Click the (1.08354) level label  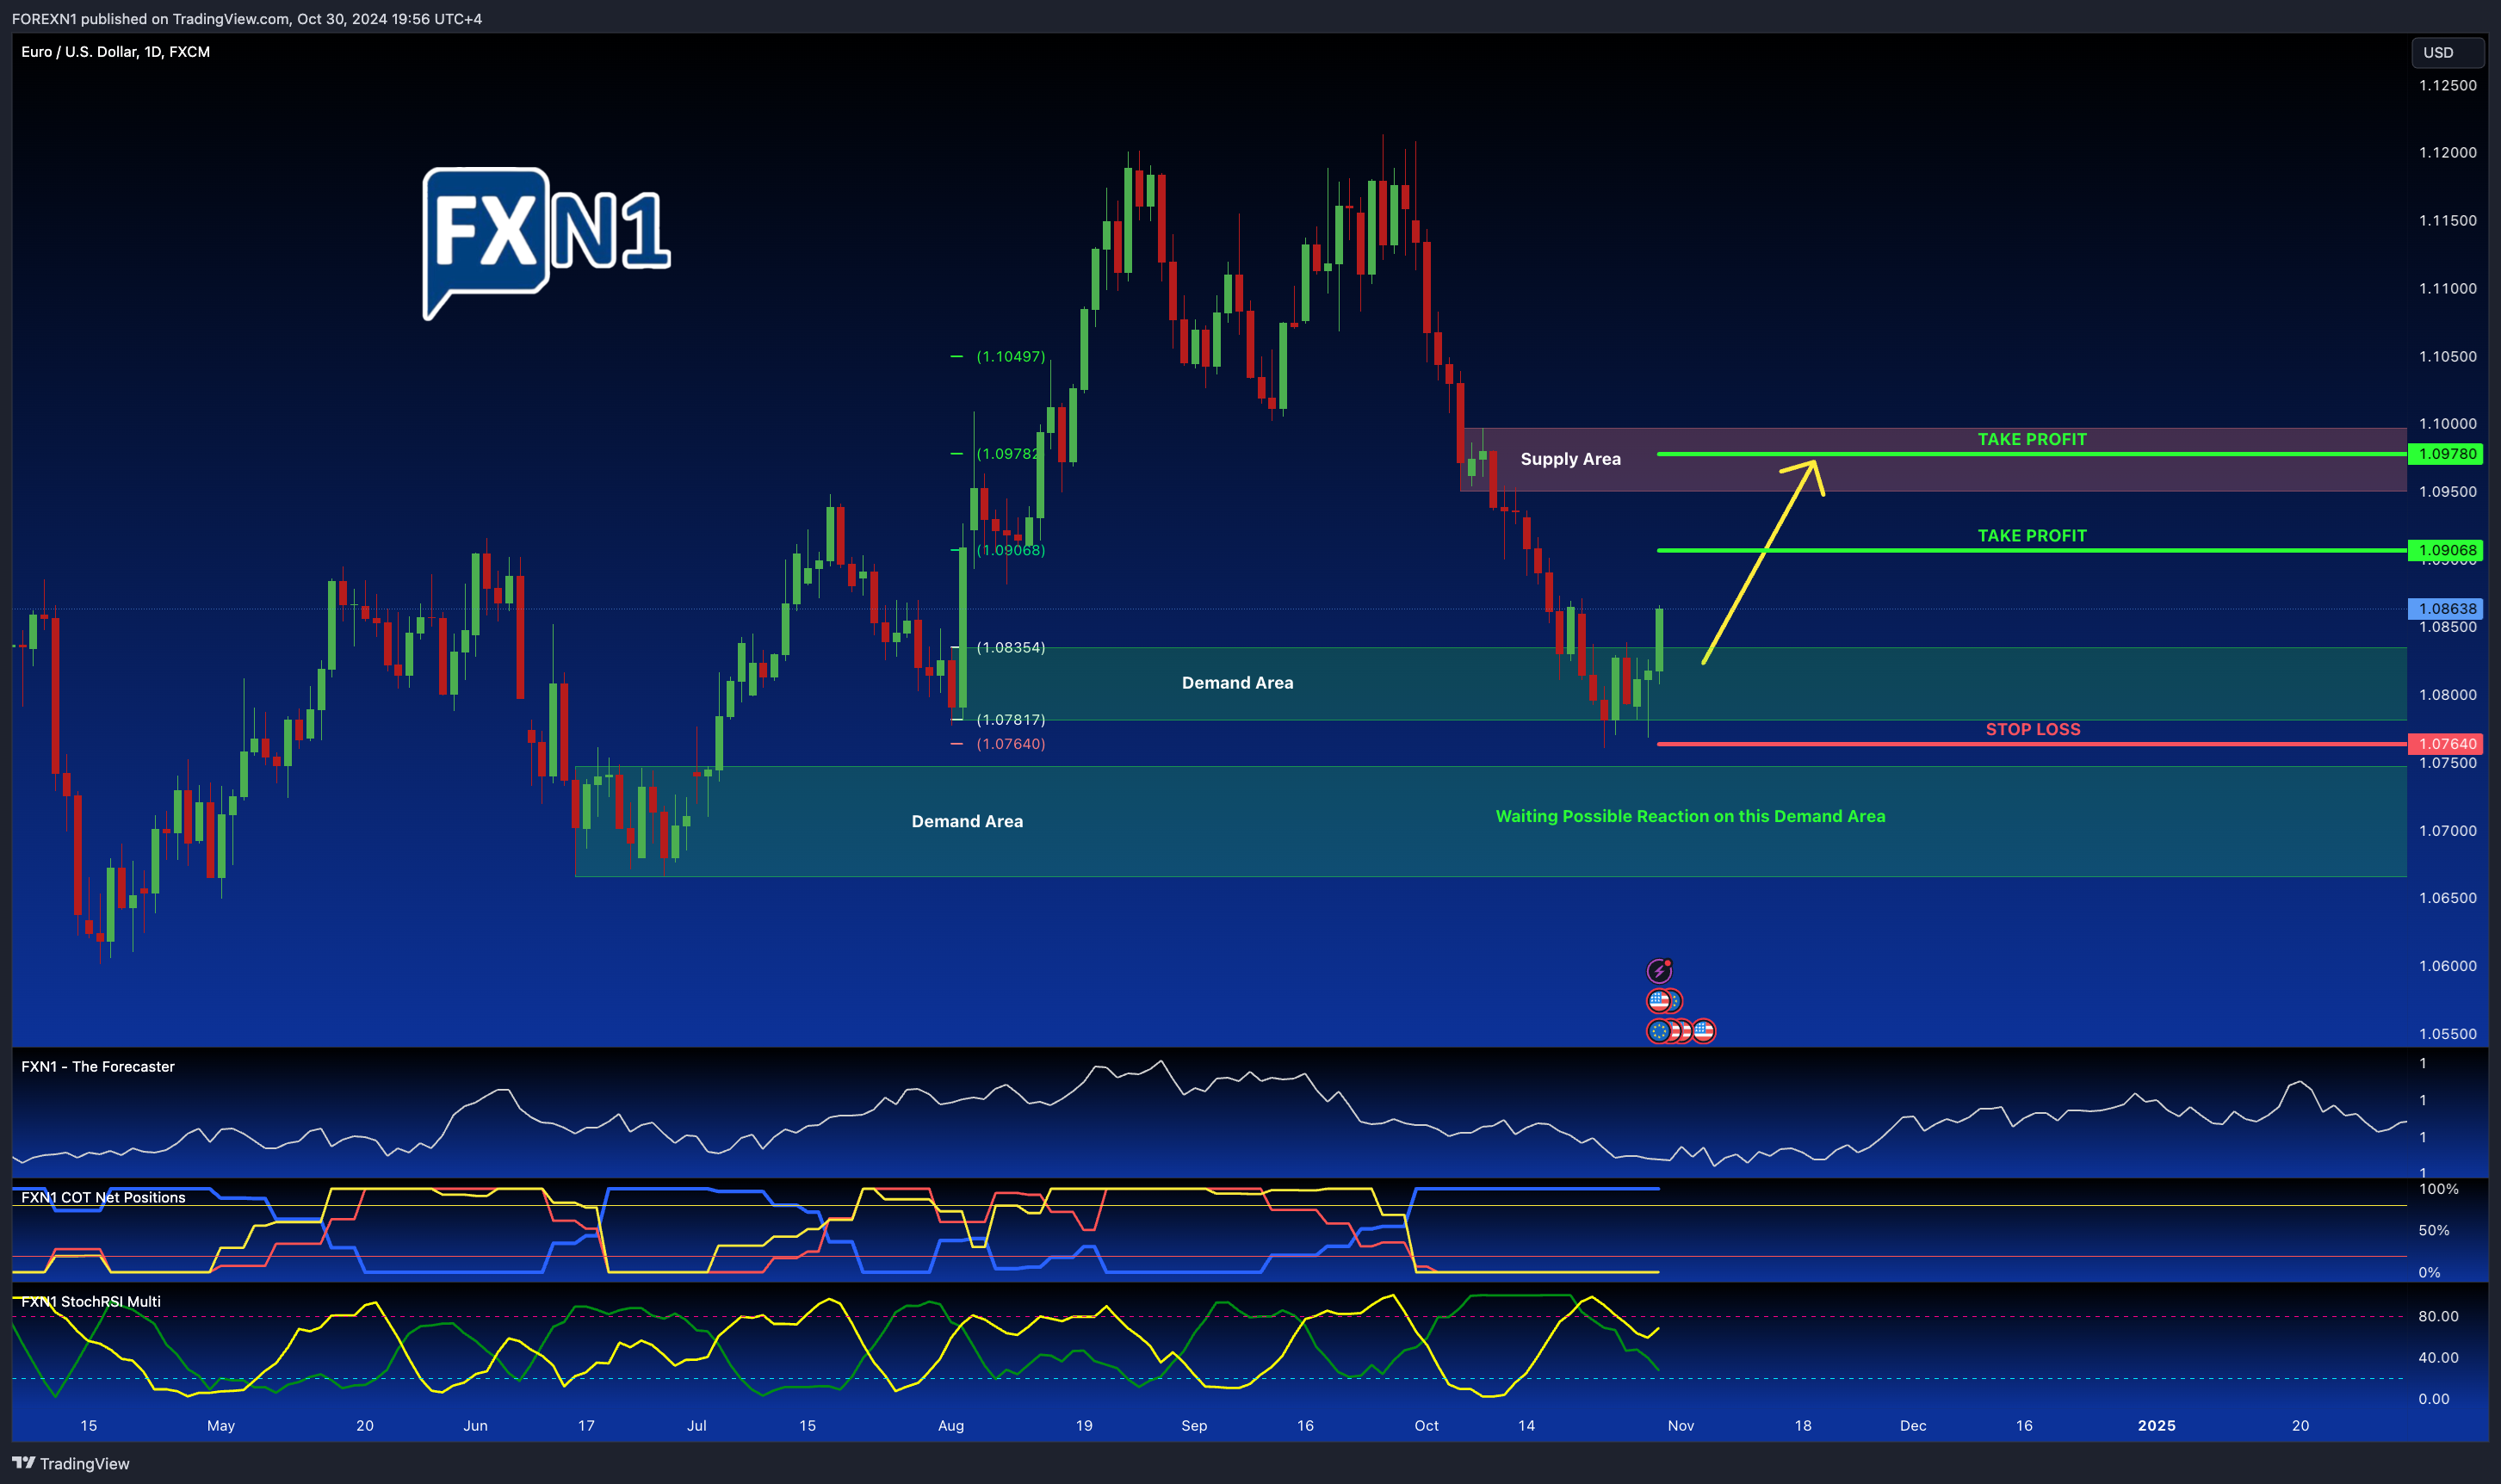[1011, 647]
